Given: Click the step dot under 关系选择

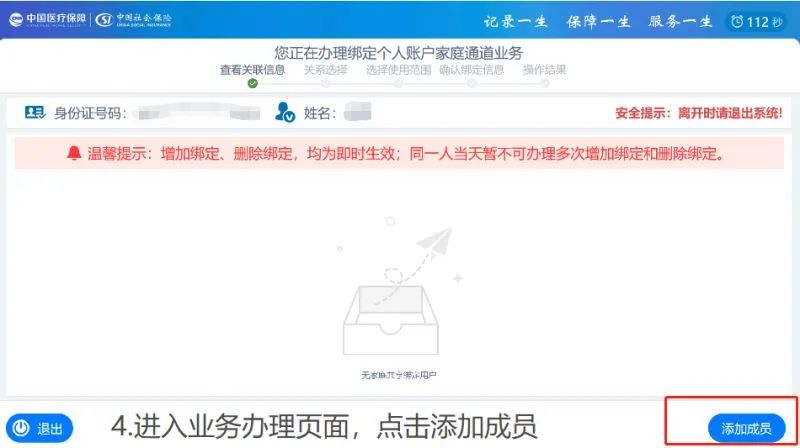Looking at the screenshot, I should (326, 84).
